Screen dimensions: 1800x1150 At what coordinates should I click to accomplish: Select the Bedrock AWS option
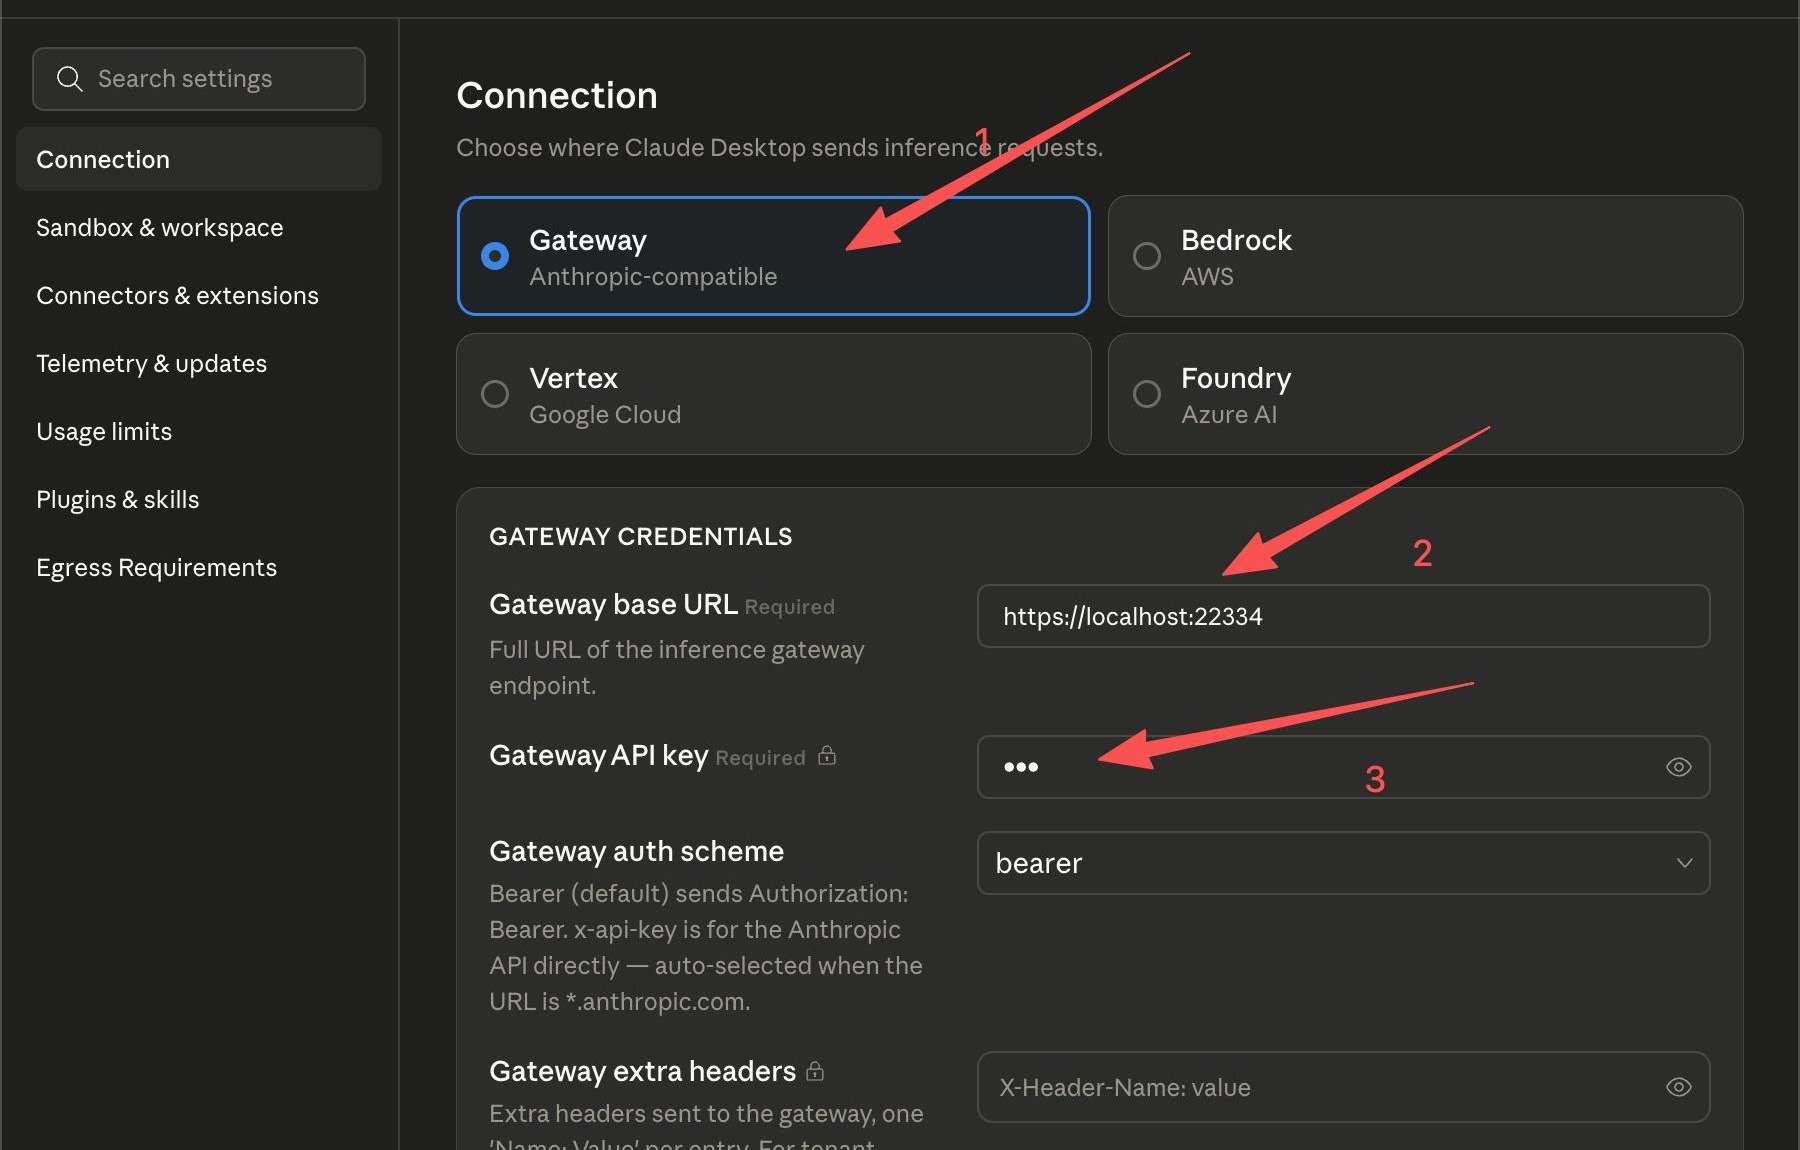click(1425, 256)
